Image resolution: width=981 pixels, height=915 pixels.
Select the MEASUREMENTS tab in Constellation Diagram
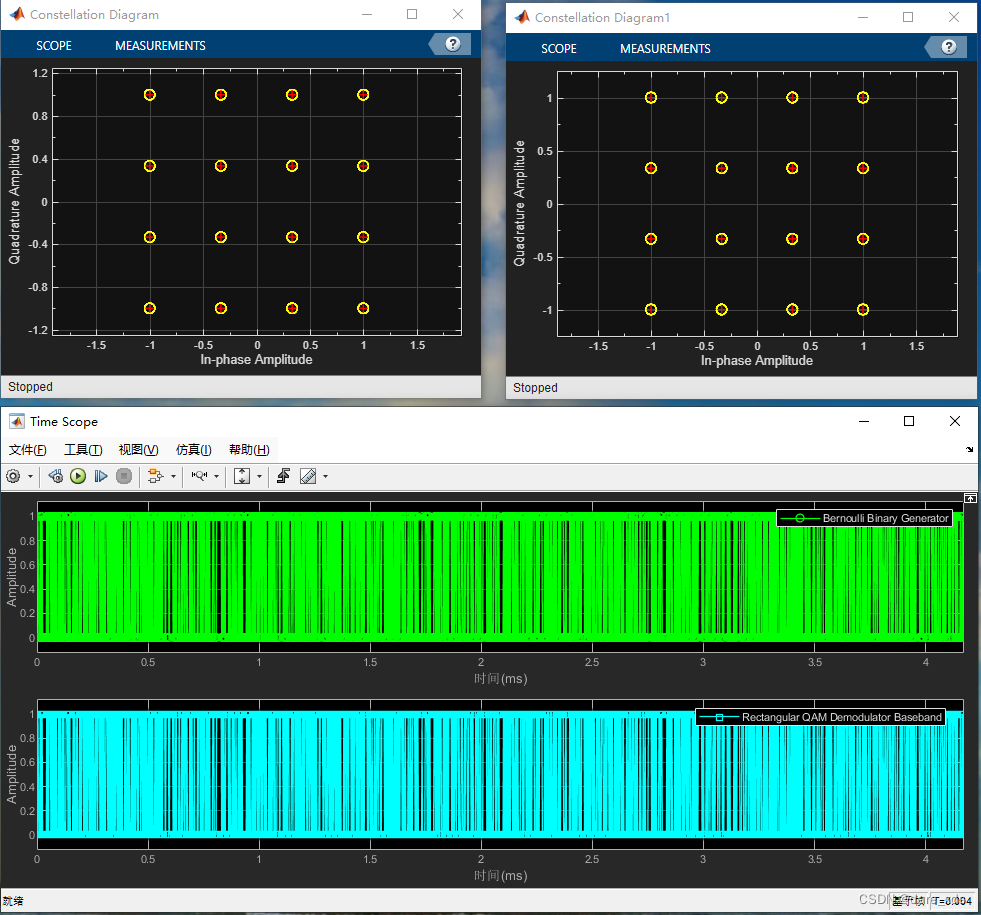pos(160,45)
